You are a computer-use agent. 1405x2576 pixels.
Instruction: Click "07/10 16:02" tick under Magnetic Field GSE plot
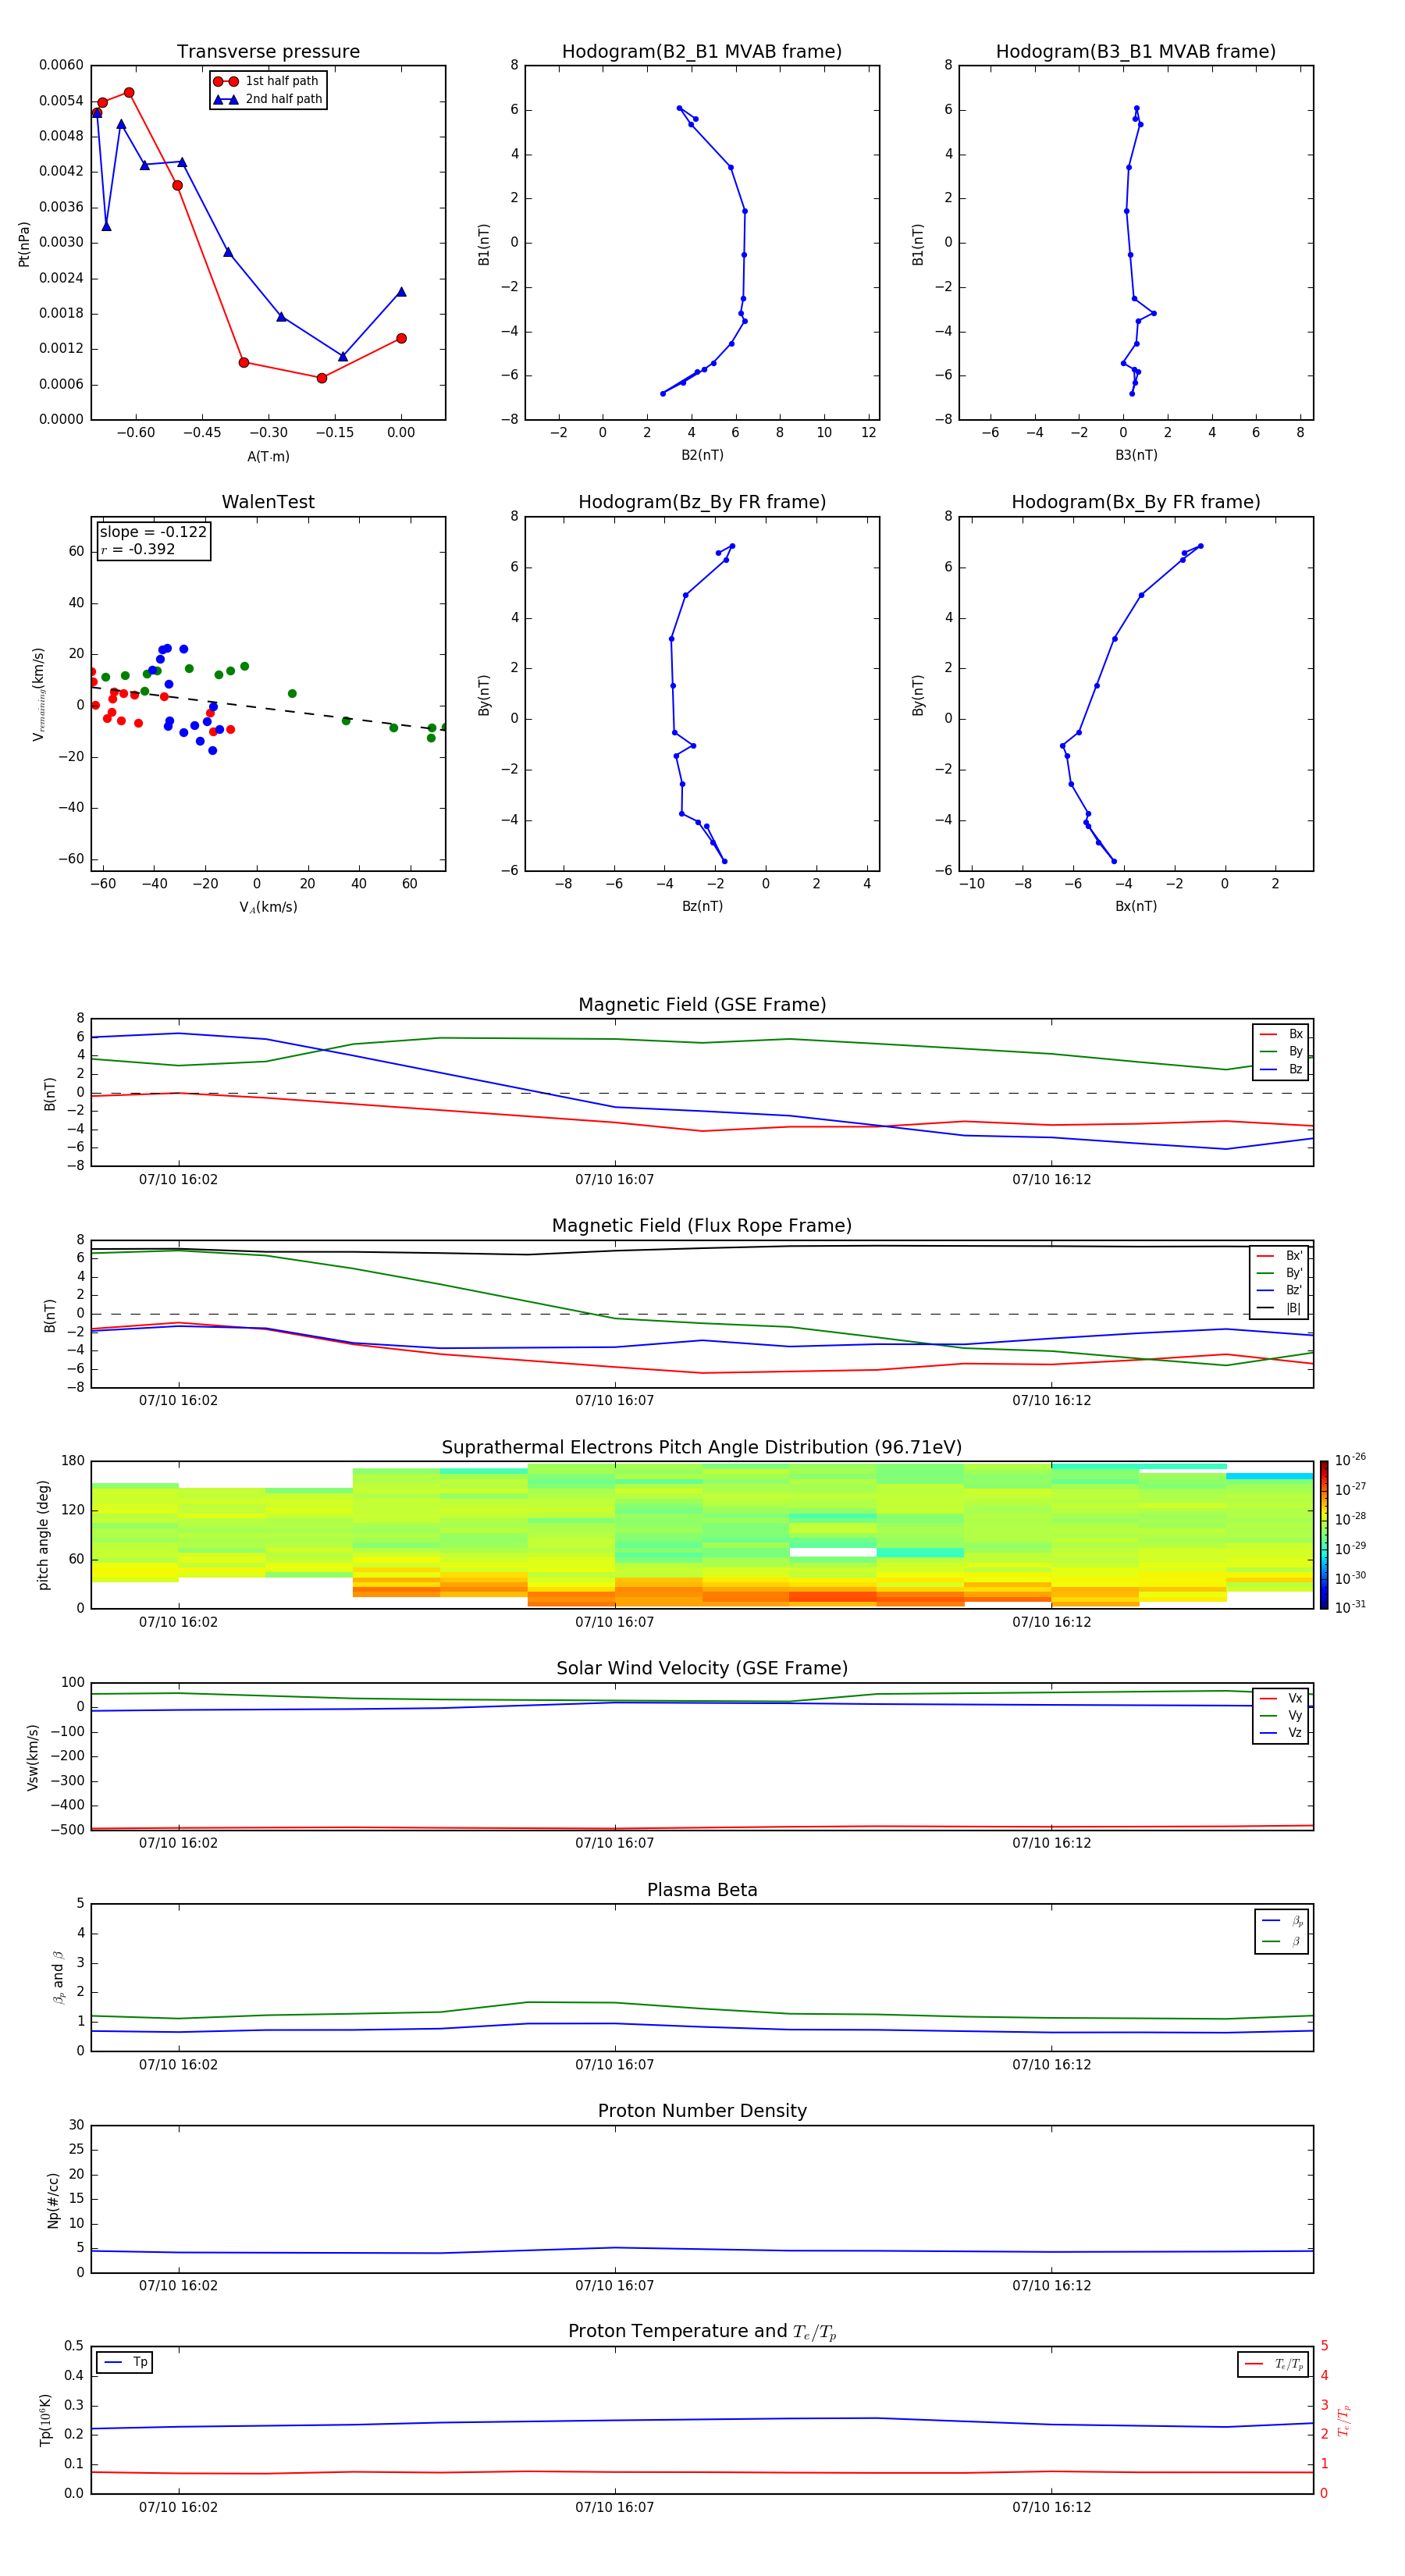pyautogui.click(x=178, y=1180)
